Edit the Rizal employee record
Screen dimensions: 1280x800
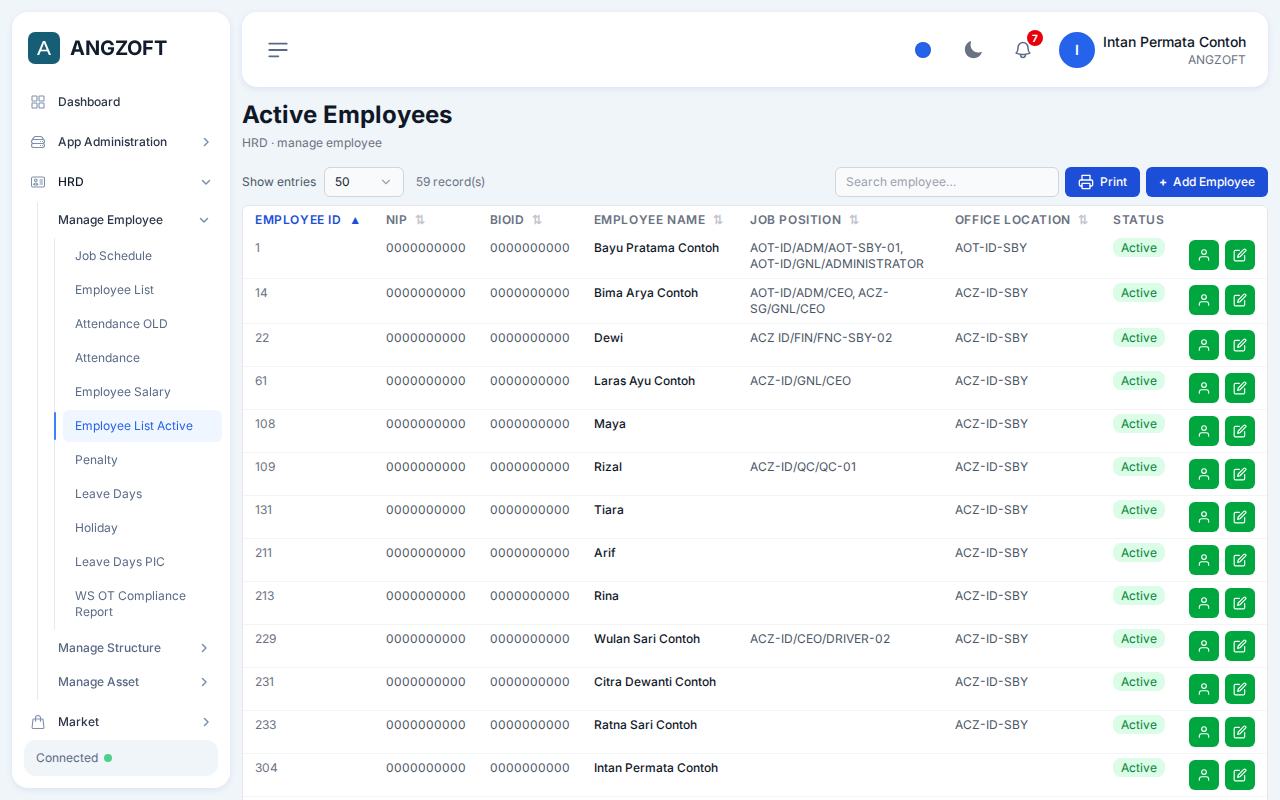[x=1240, y=474]
